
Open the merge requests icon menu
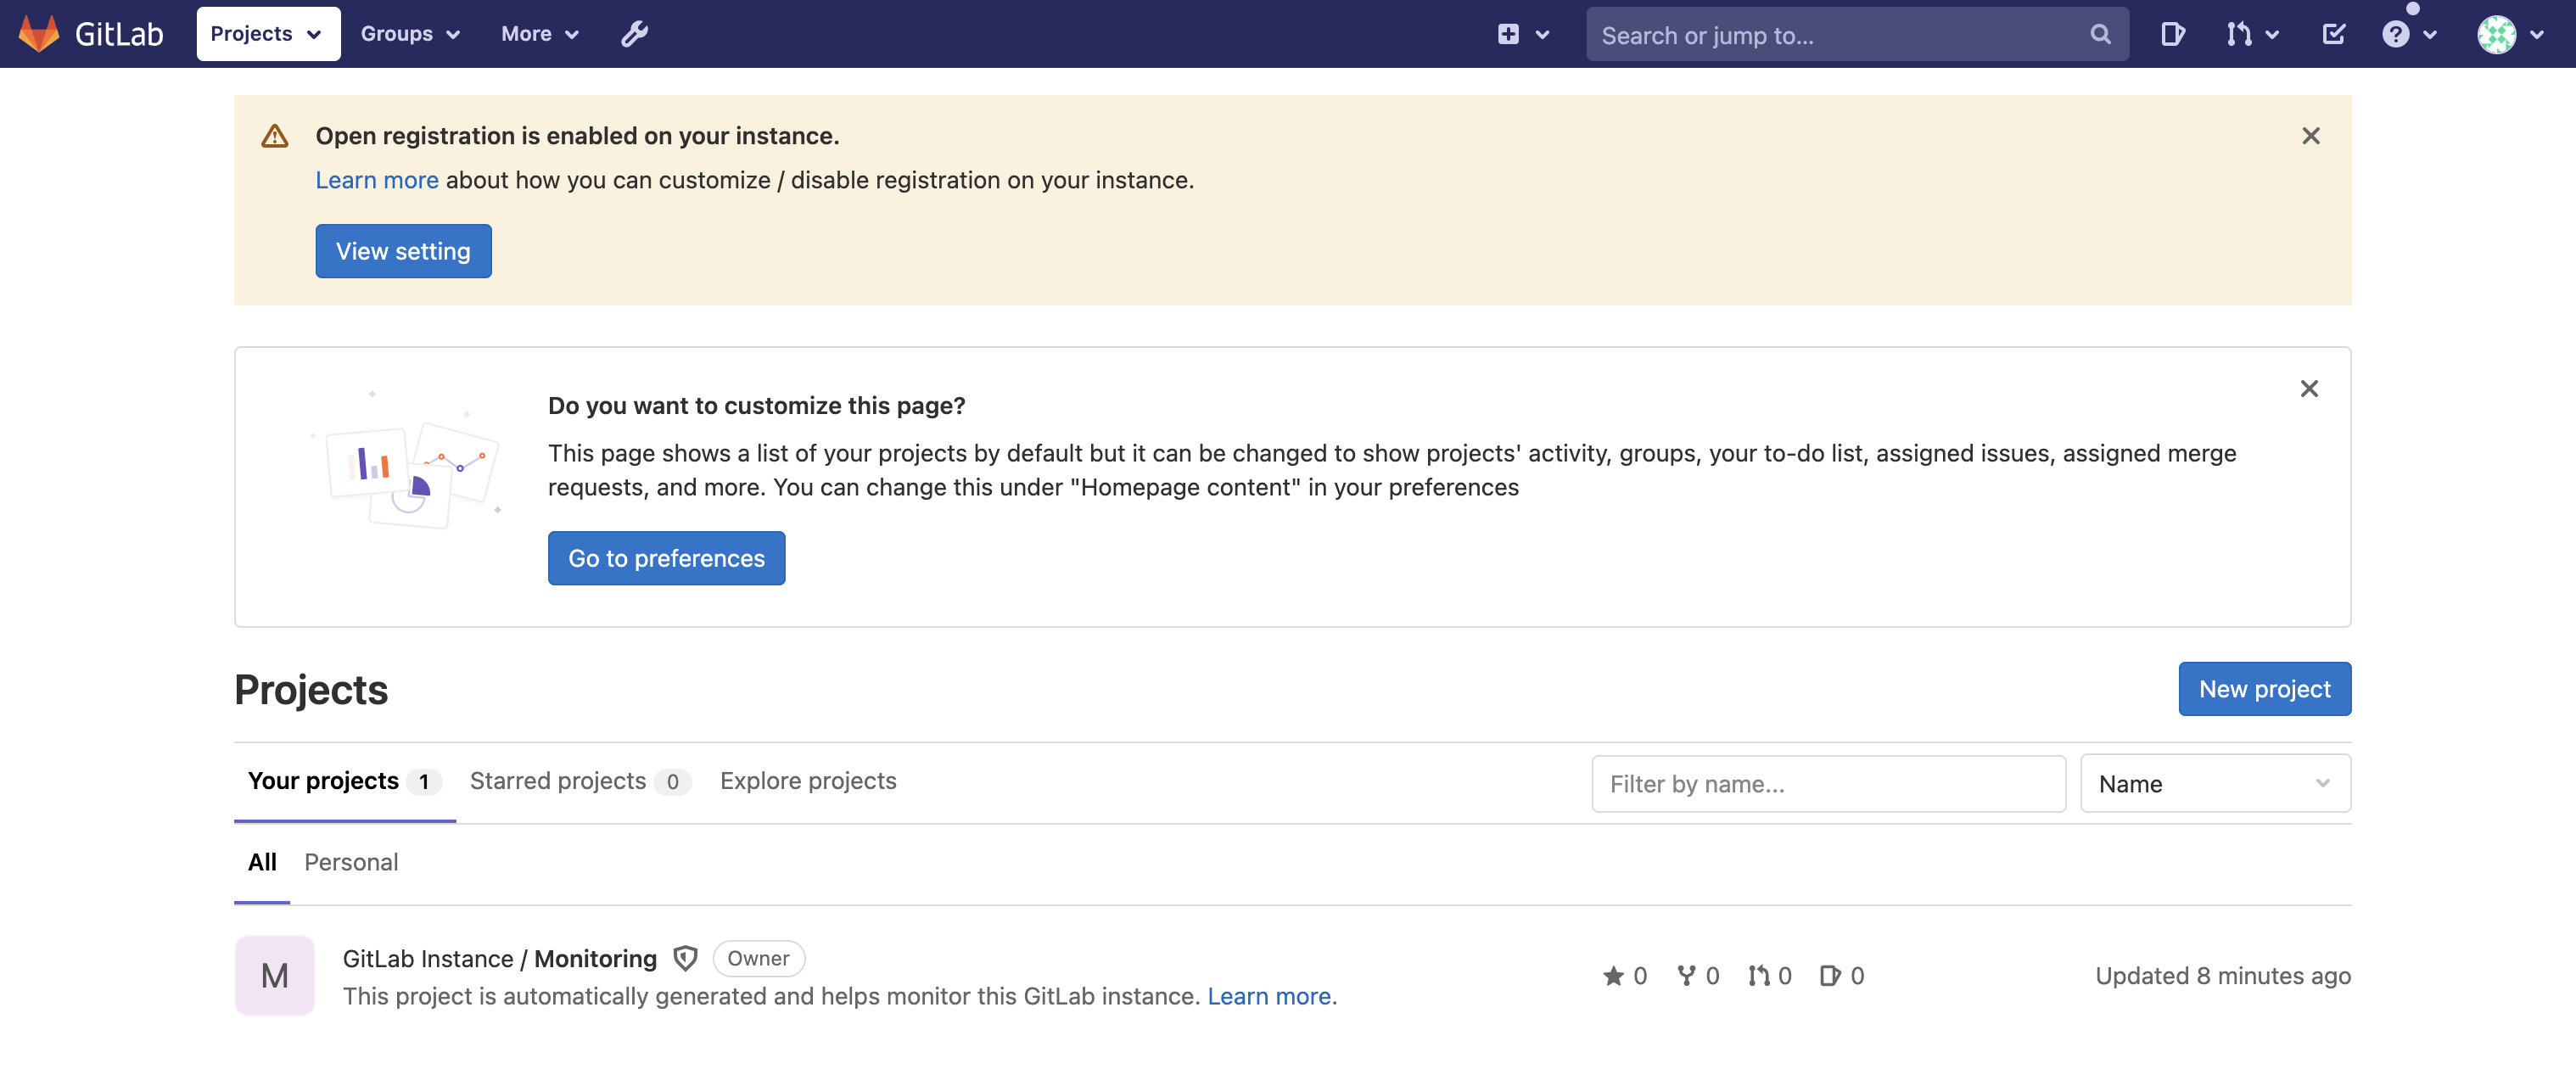coord(2250,34)
